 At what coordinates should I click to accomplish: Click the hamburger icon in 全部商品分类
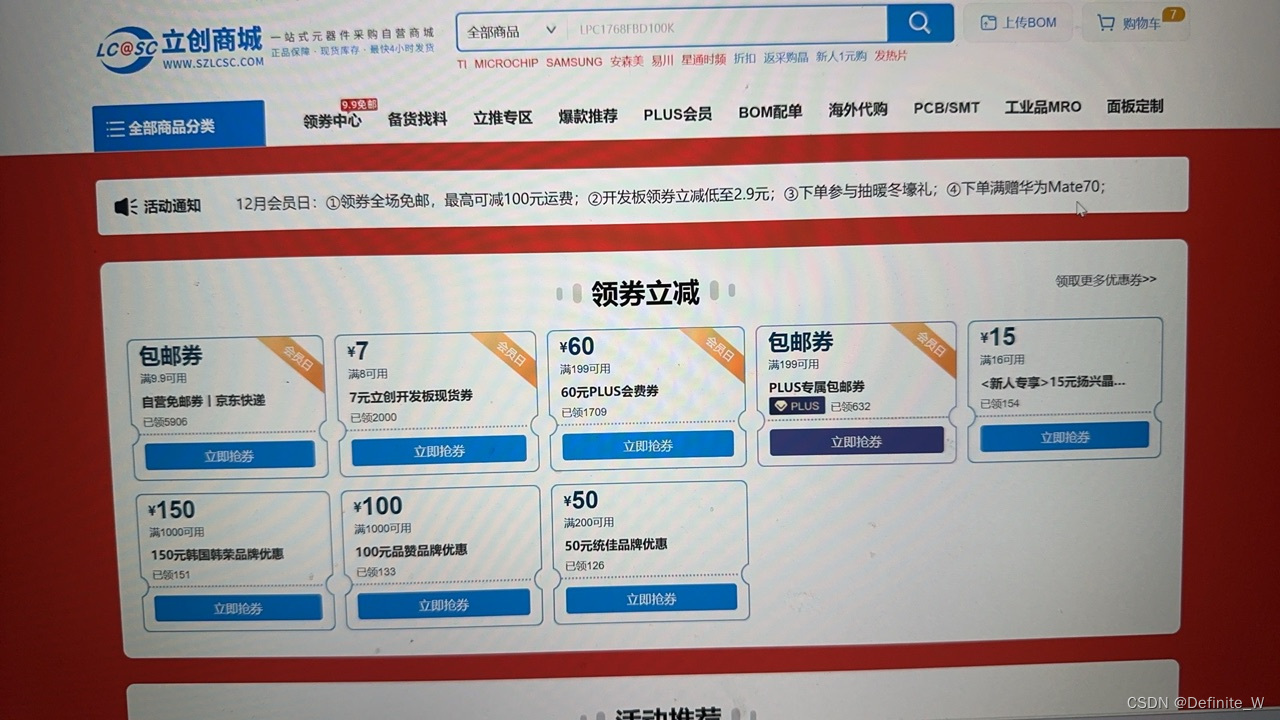point(115,128)
